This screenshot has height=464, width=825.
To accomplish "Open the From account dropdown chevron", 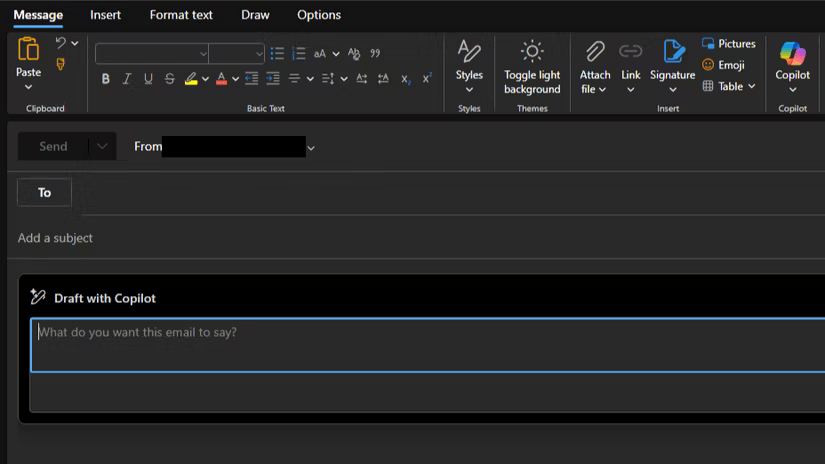I will pyautogui.click(x=311, y=148).
